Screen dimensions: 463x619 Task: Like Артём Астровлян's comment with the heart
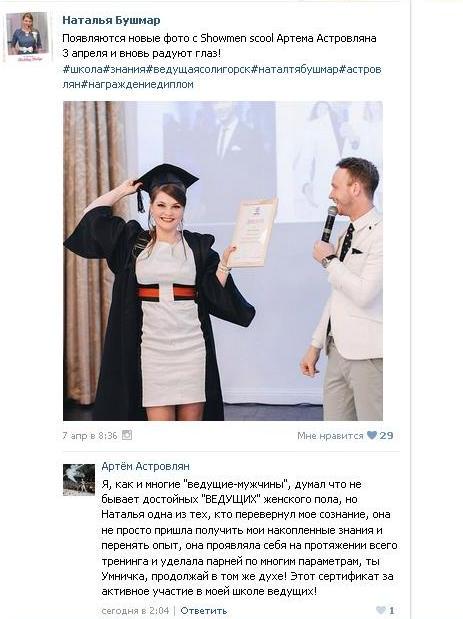(x=381, y=610)
